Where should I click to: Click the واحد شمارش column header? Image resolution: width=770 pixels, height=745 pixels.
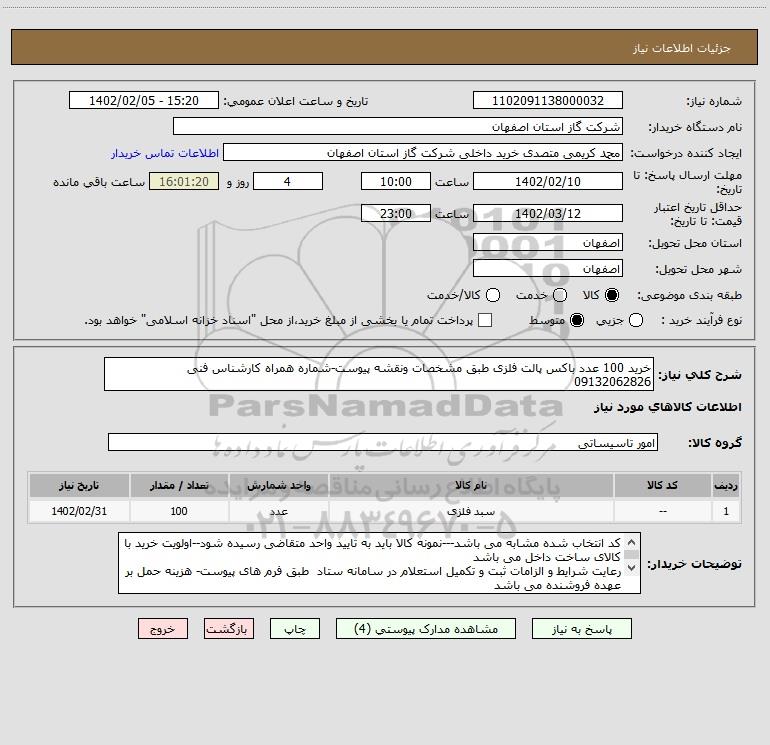[x=278, y=485]
